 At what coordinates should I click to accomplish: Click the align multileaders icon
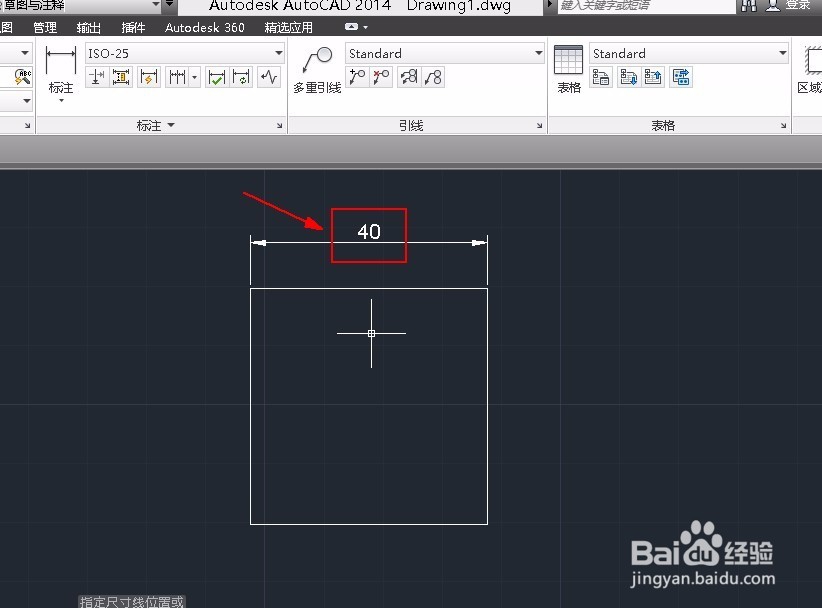click(x=409, y=78)
